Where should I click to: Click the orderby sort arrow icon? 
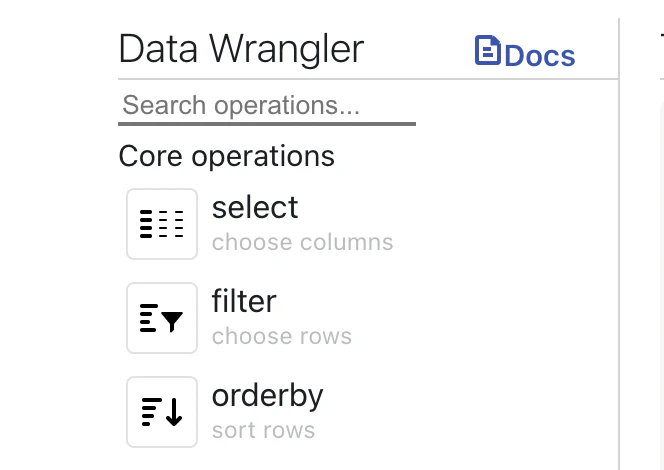162,412
